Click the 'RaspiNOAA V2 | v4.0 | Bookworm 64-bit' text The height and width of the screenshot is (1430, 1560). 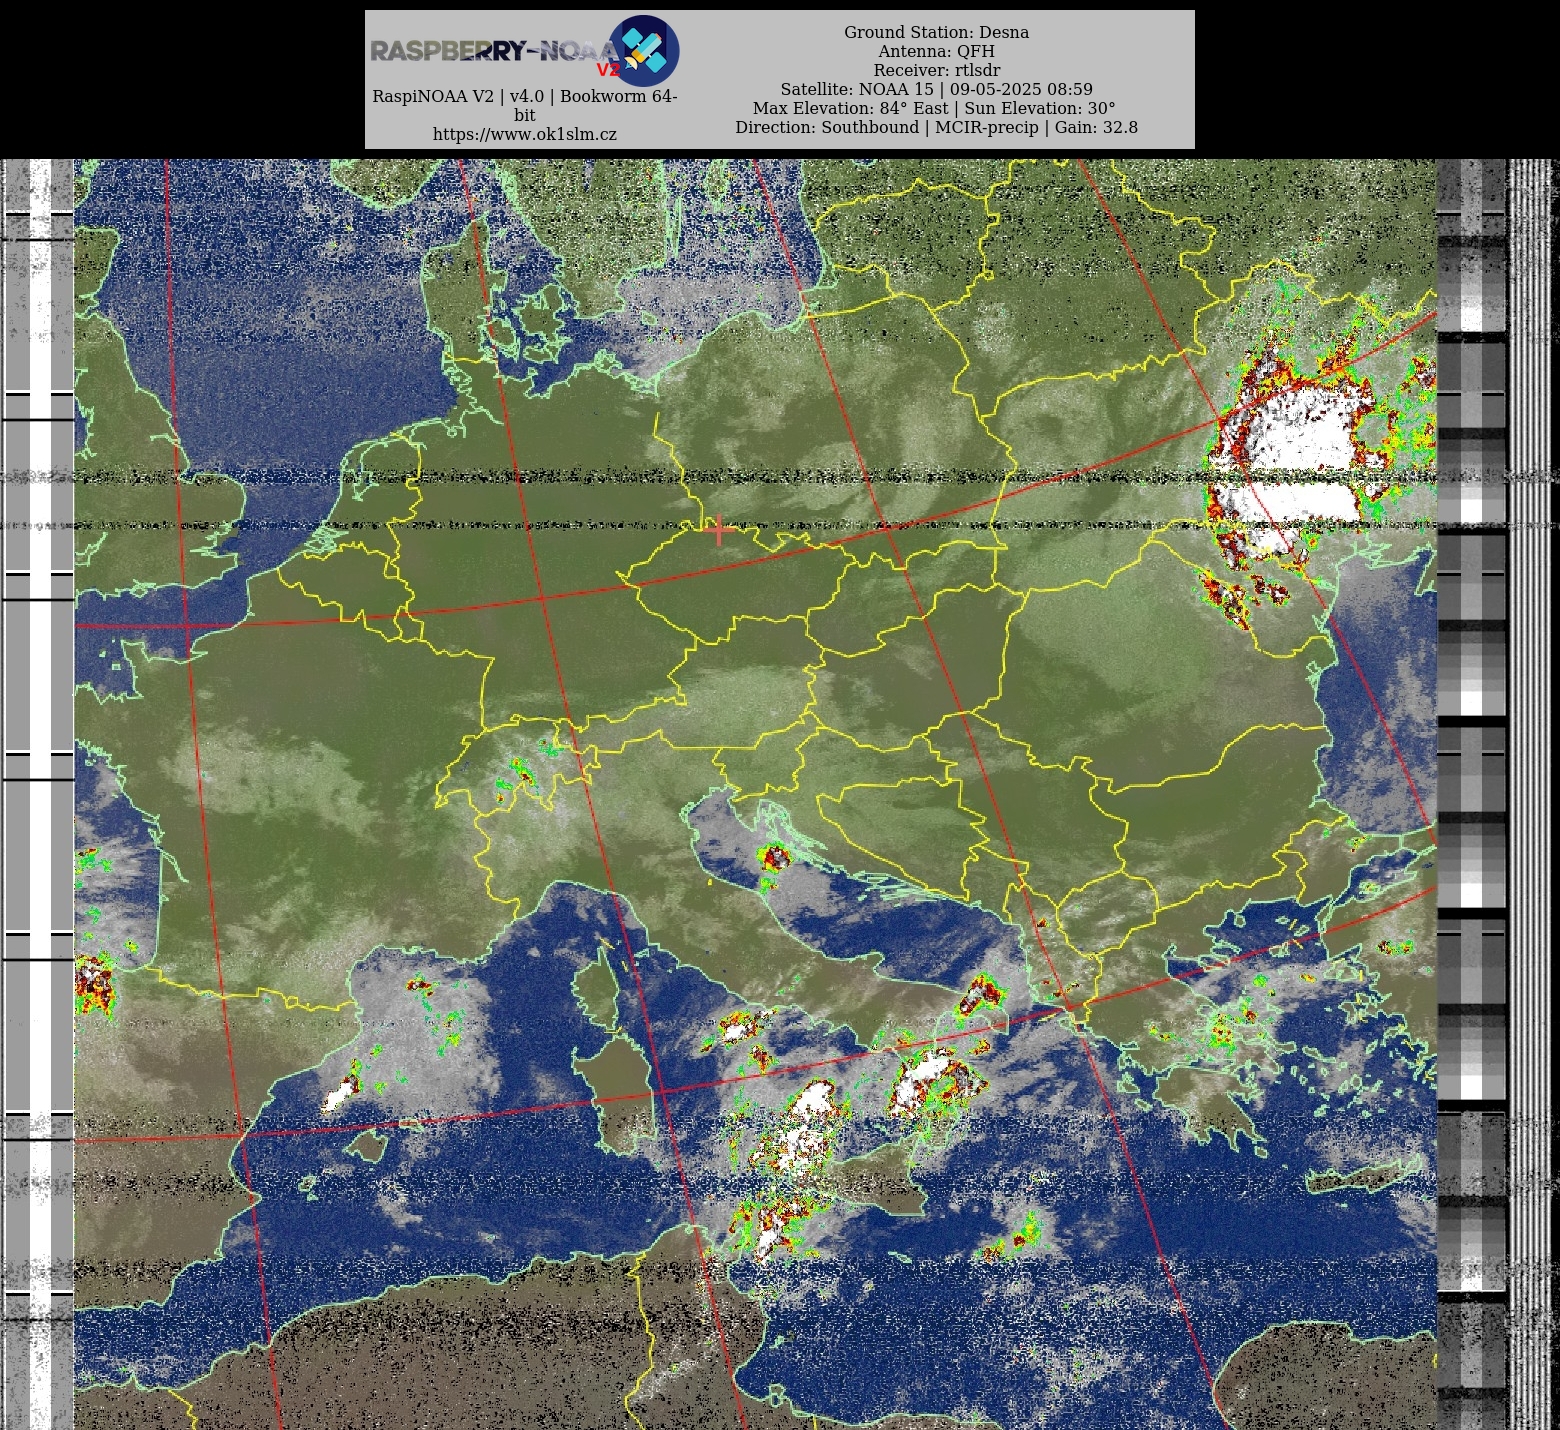524,105
